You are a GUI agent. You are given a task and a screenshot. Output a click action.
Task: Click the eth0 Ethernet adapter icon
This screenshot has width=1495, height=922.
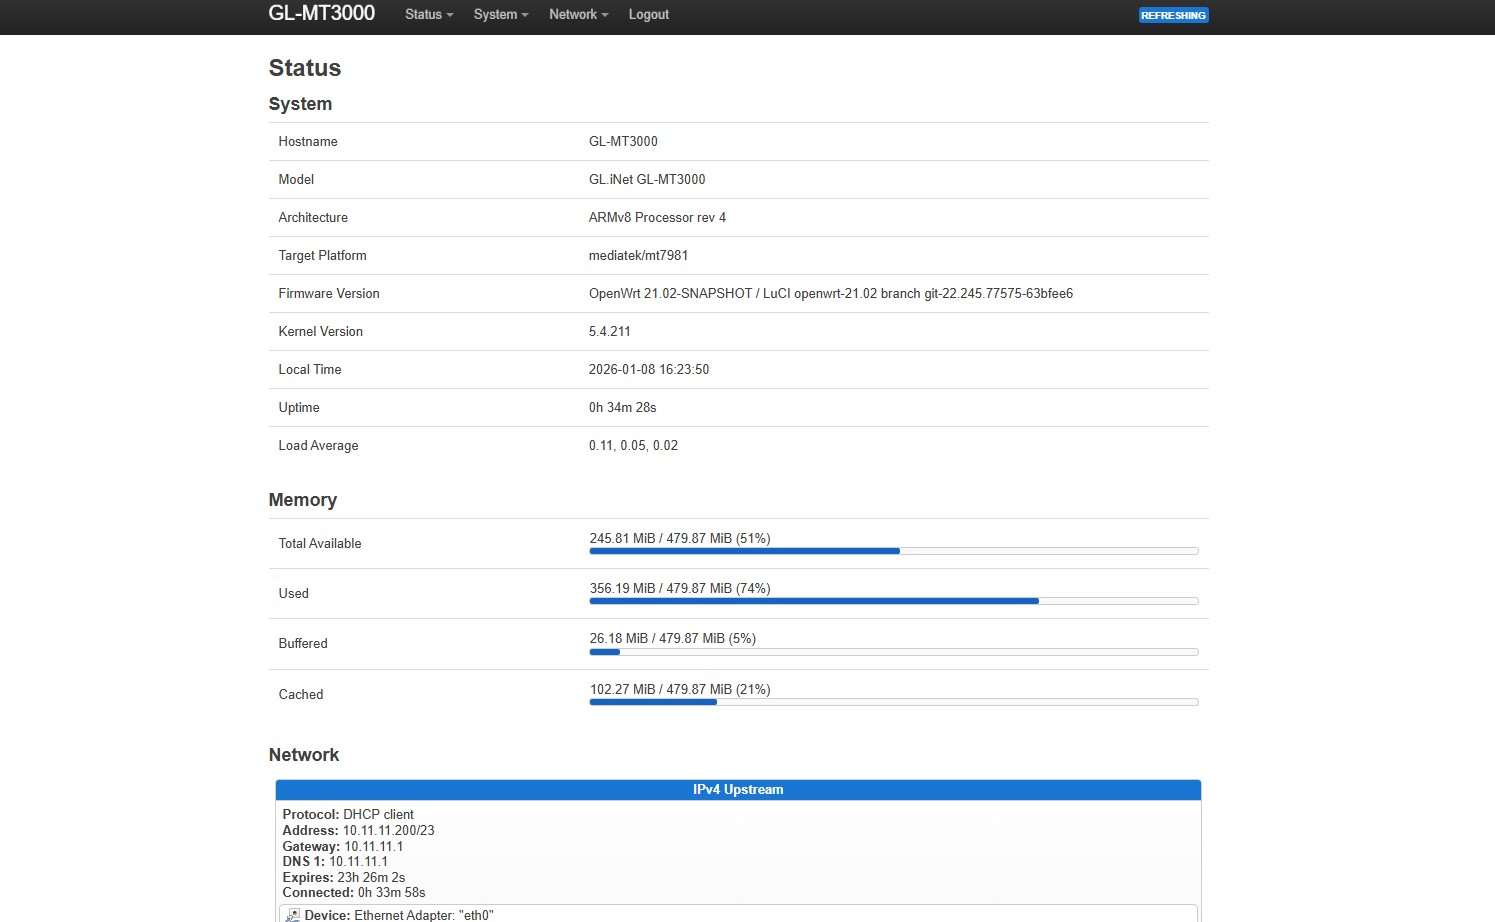(x=292, y=915)
